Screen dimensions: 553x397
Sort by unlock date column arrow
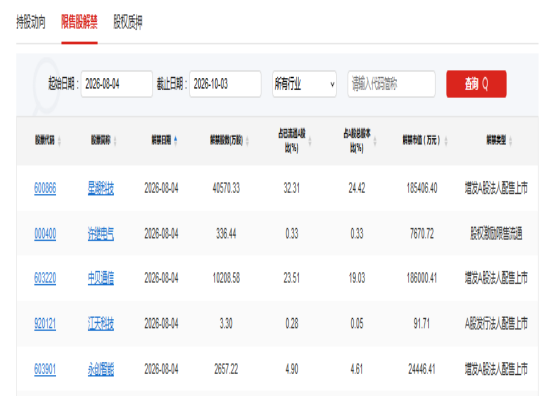pos(175,140)
